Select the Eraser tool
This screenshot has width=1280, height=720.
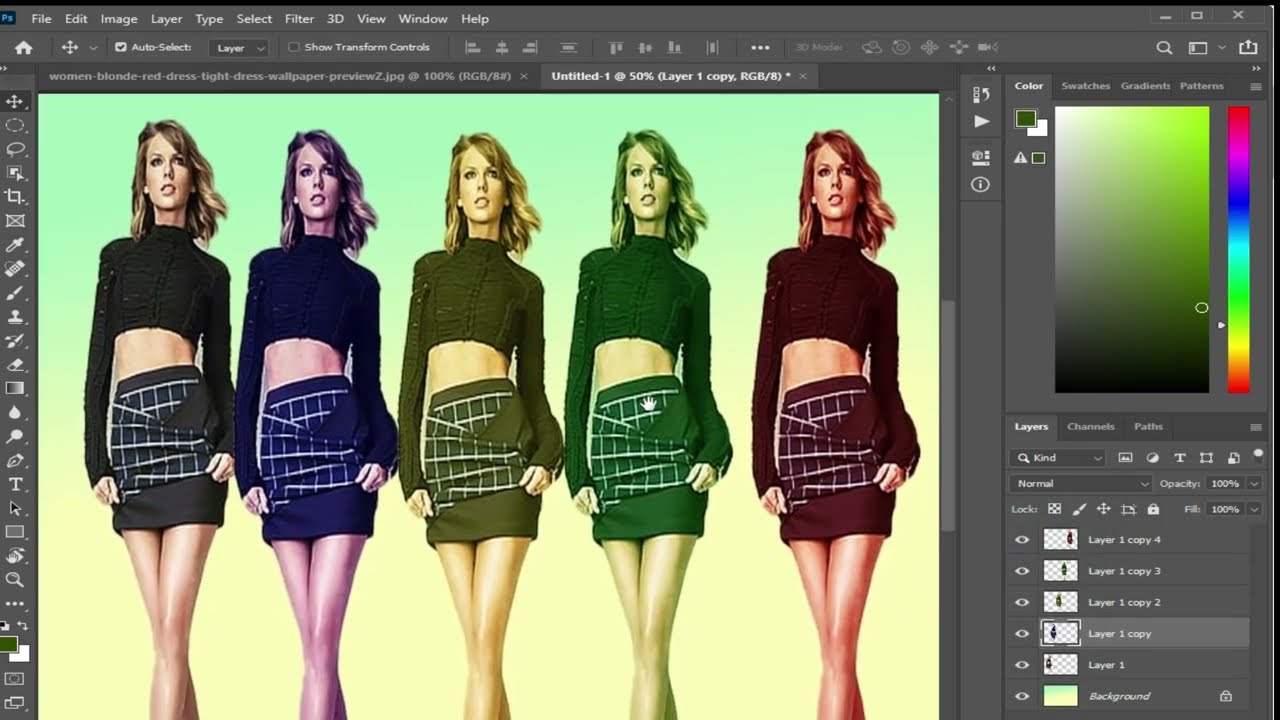(x=15, y=365)
